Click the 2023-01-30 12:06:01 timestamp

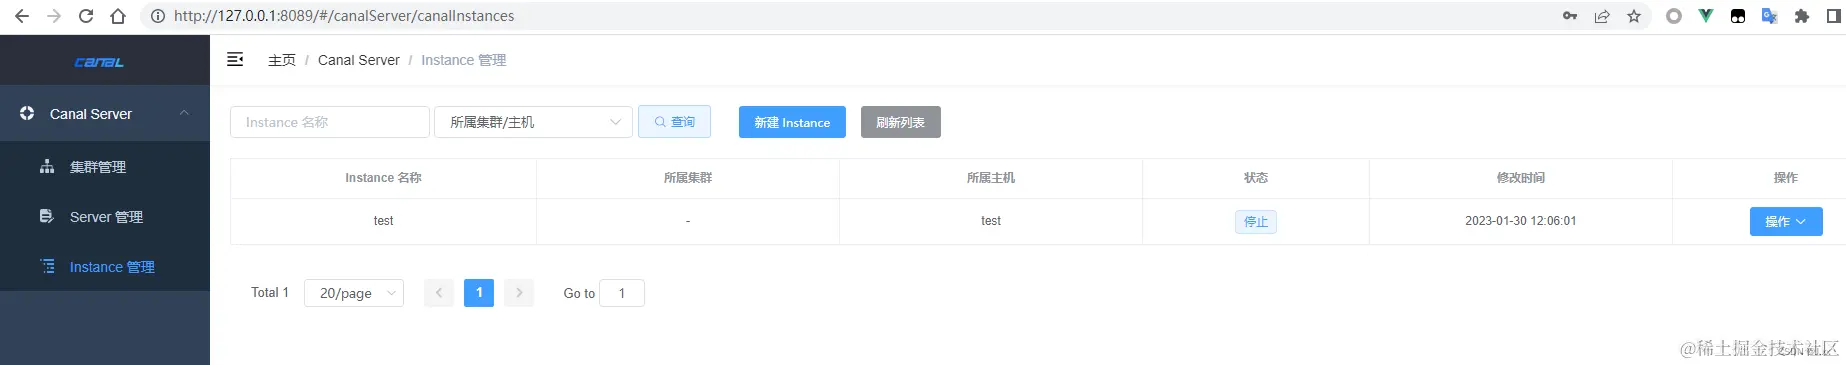1521,221
